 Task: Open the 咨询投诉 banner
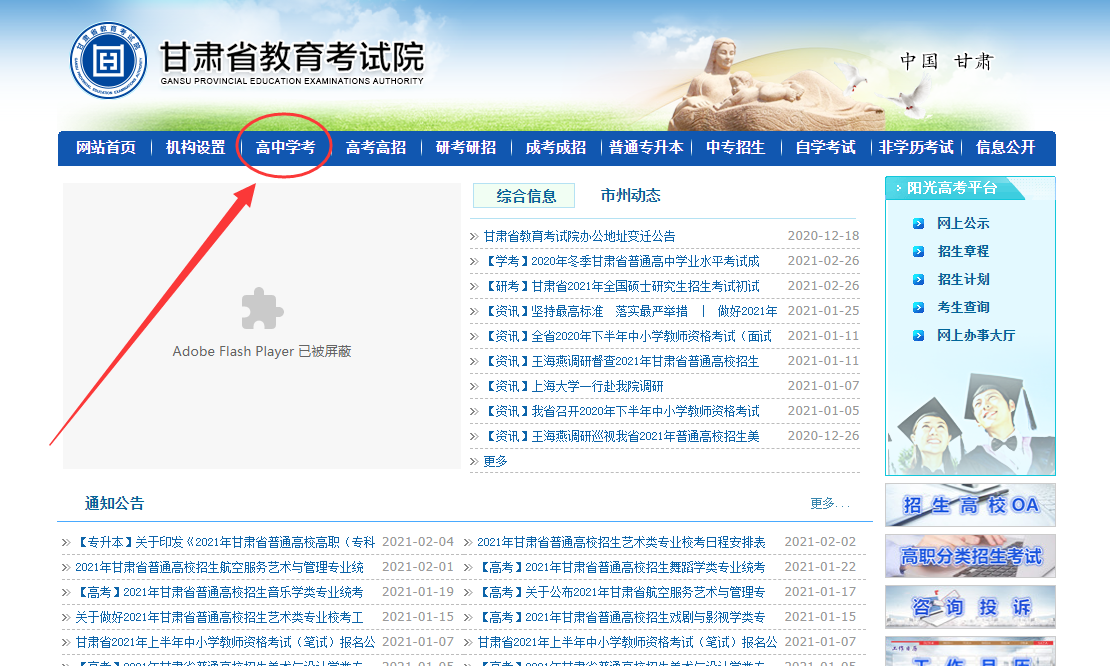[x=969, y=607]
